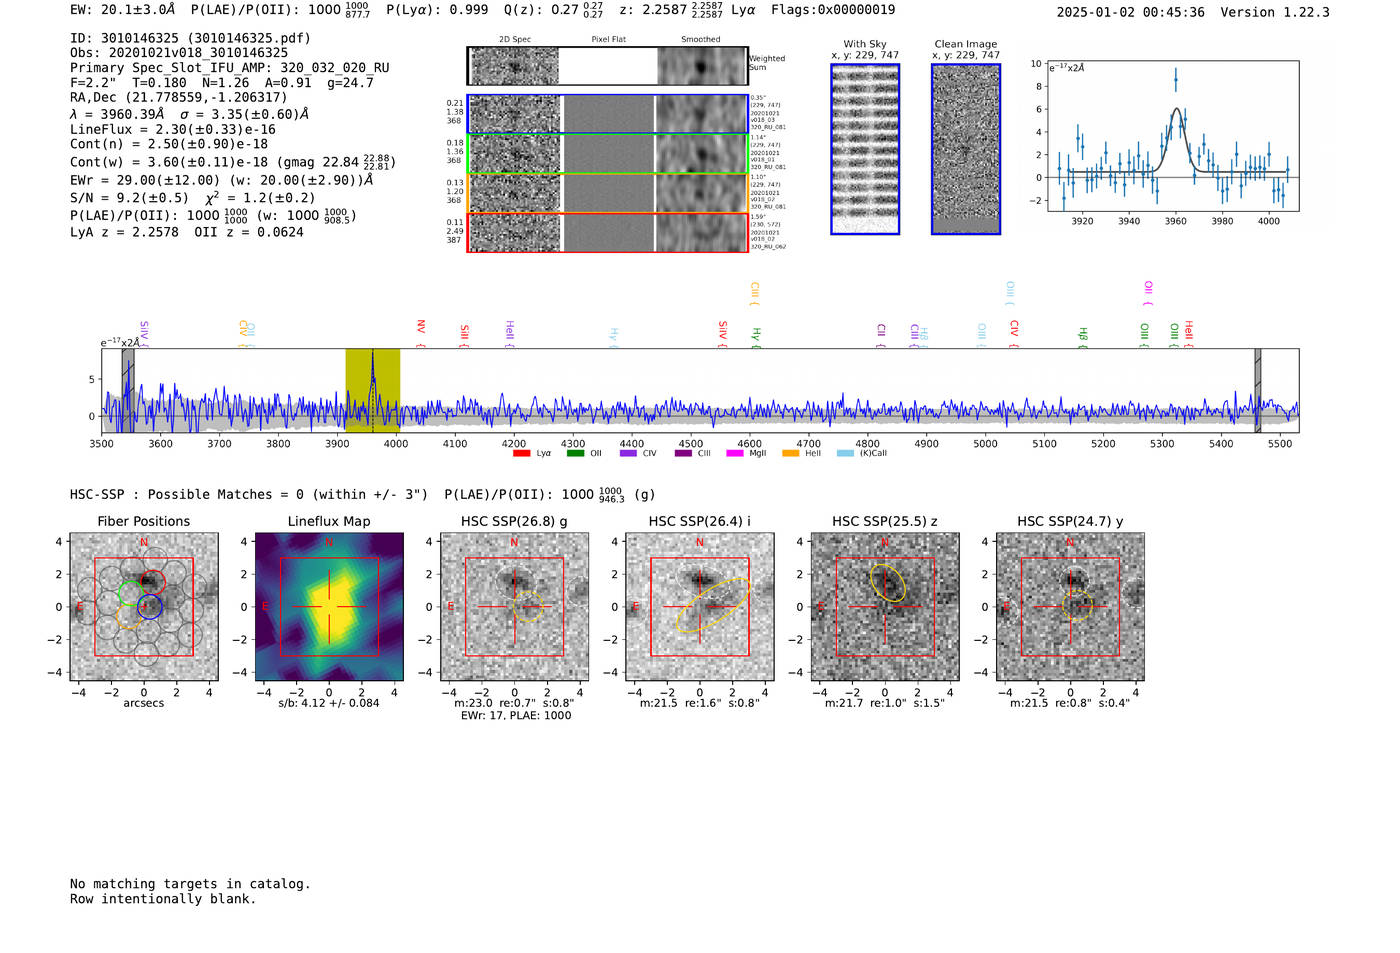This screenshot has height=953, width=1400.
Task: Click the light blue (K)CaII legend swatch
Action: pyautogui.click(x=845, y=453)
